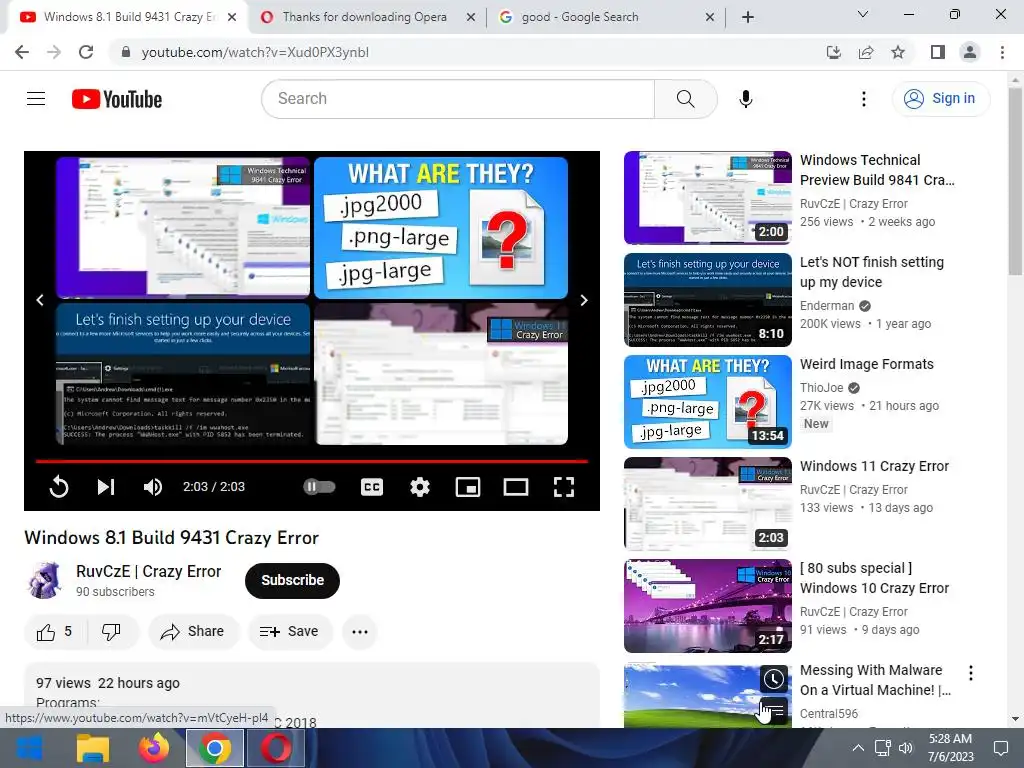1024x768 pixels.
Task: Open Chrome three-dot menu
Action: (x=1002, y=52)
